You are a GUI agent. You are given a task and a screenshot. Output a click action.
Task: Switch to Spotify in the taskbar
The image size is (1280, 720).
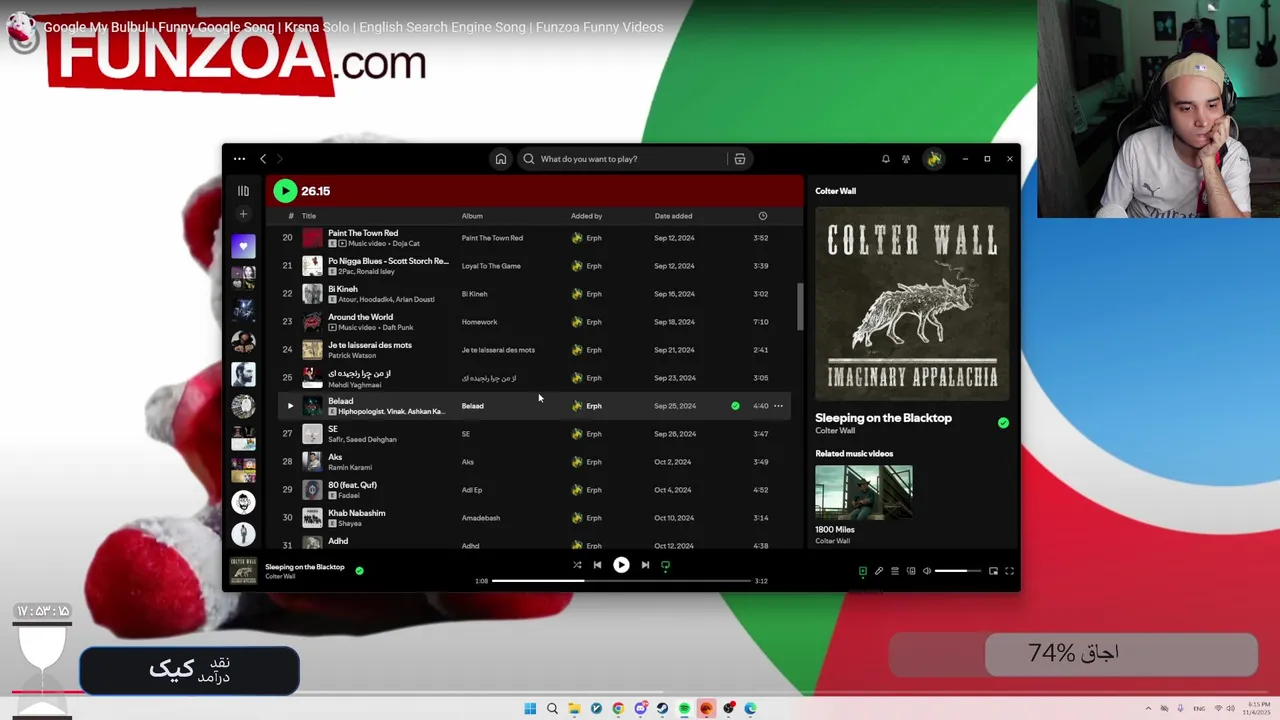pyautogui.click(x=684, y=708)
